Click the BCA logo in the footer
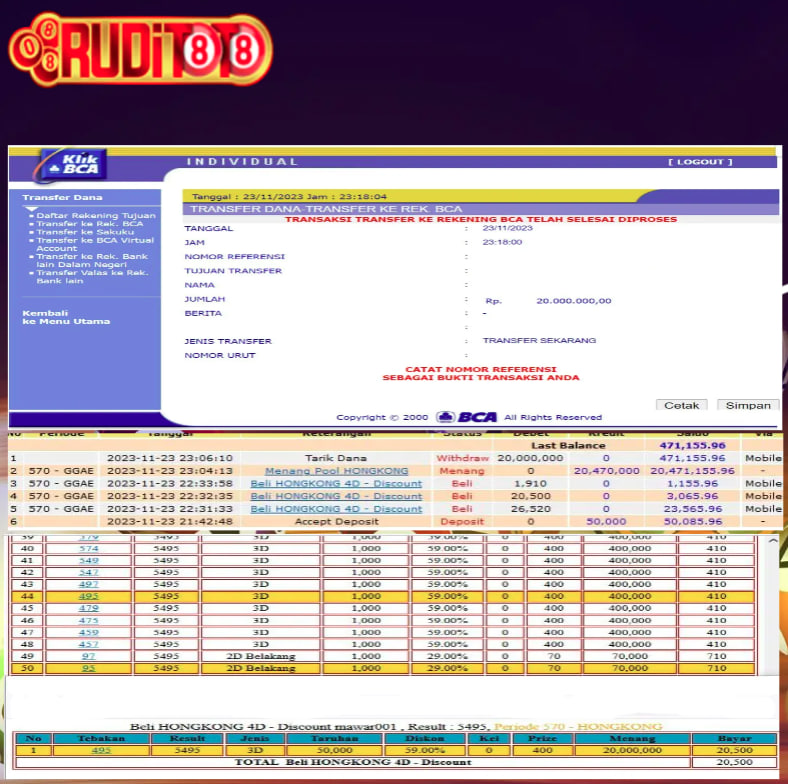This screenshot has width=788, height=784. coord(467,417)
